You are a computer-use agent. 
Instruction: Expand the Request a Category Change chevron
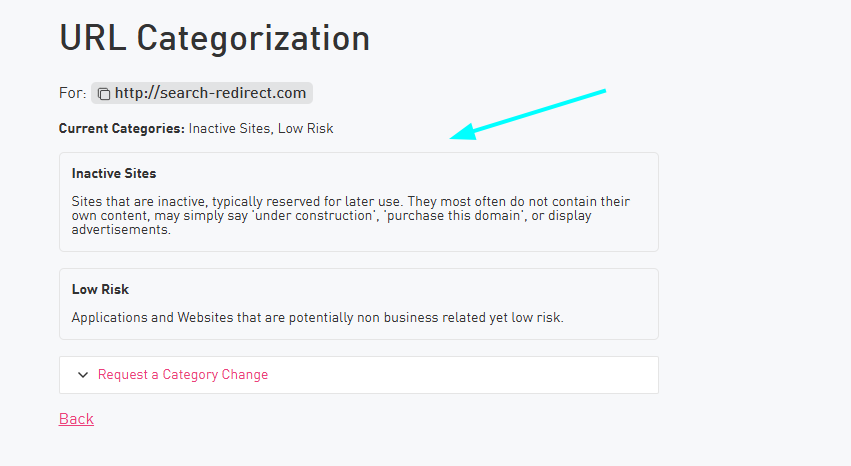tap(83, 375)
